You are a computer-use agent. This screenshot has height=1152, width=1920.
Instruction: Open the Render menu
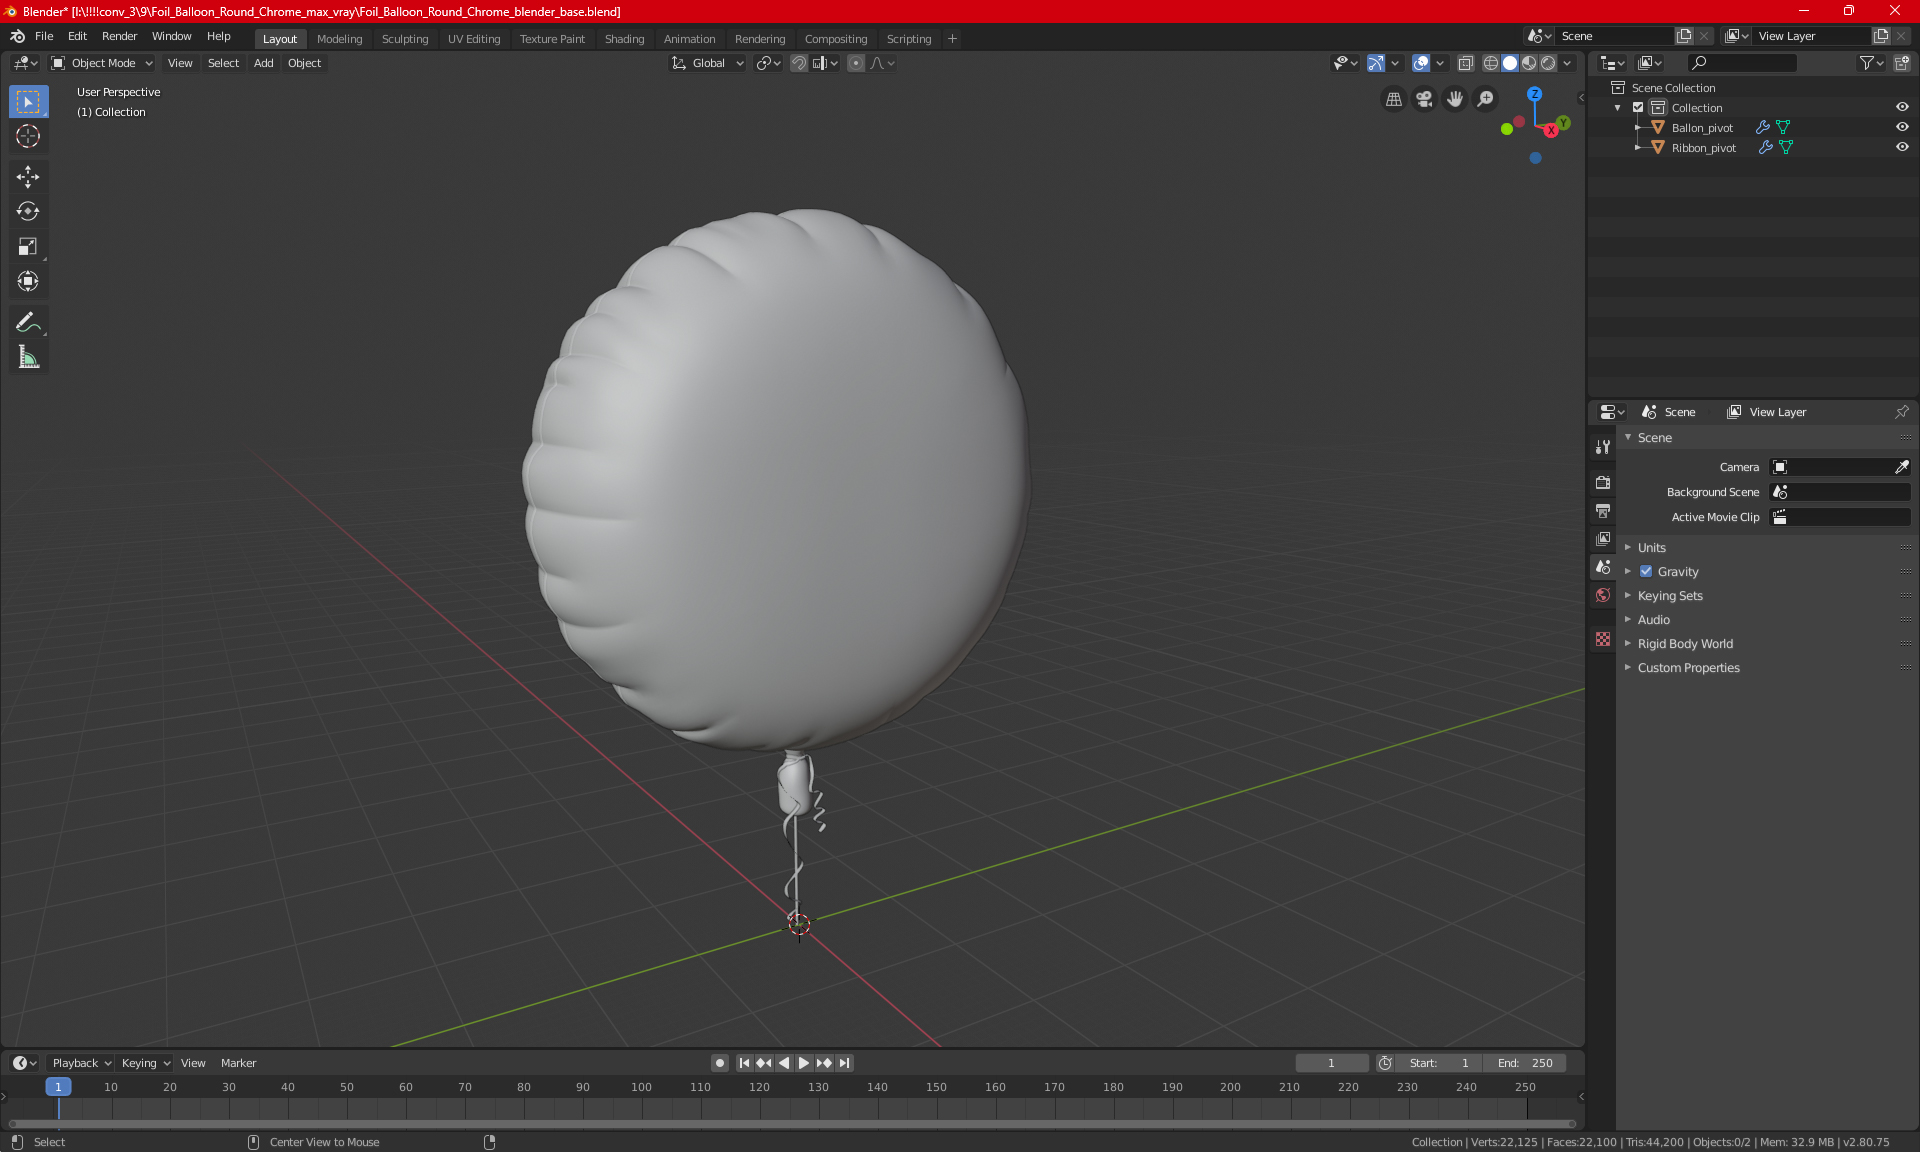point(119,36)
